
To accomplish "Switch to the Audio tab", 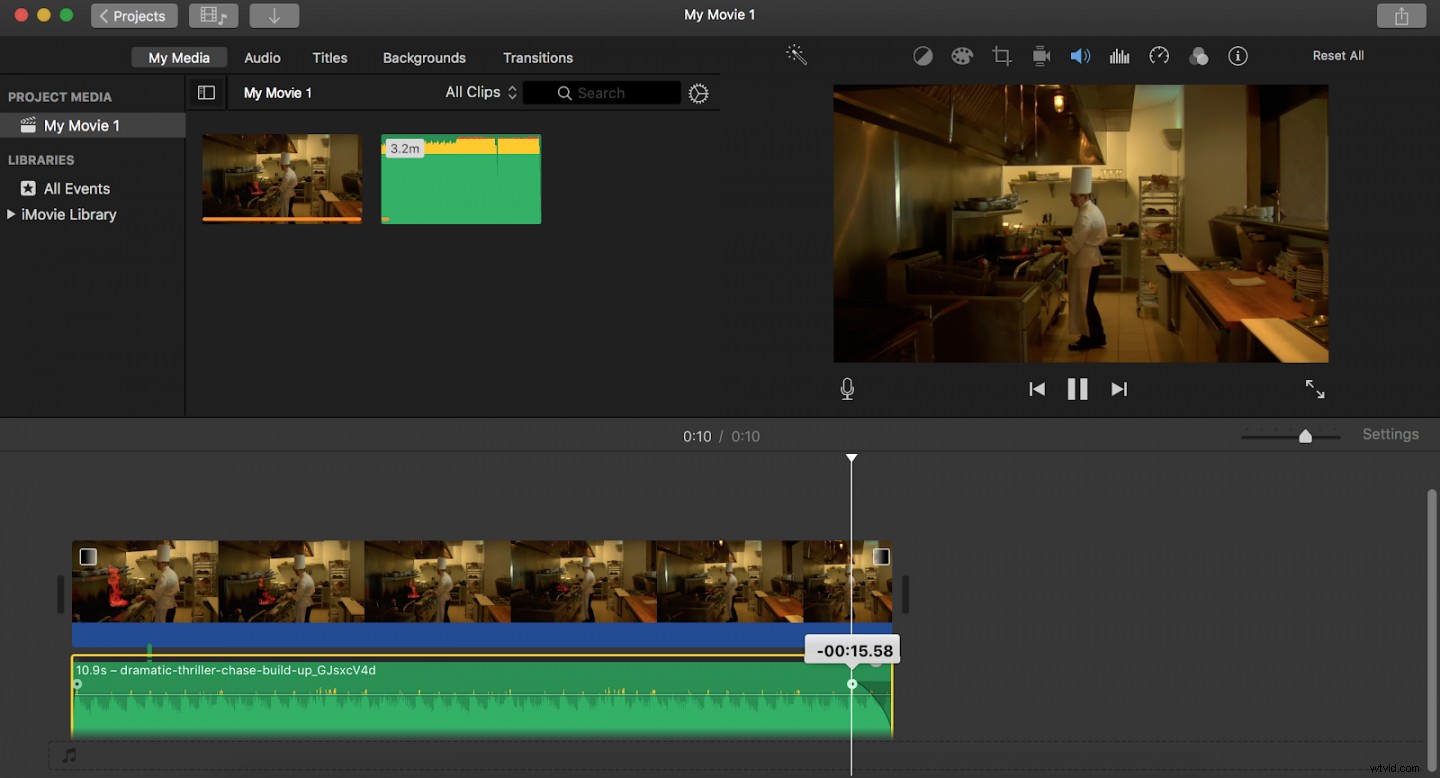I will tap(262, 57).
